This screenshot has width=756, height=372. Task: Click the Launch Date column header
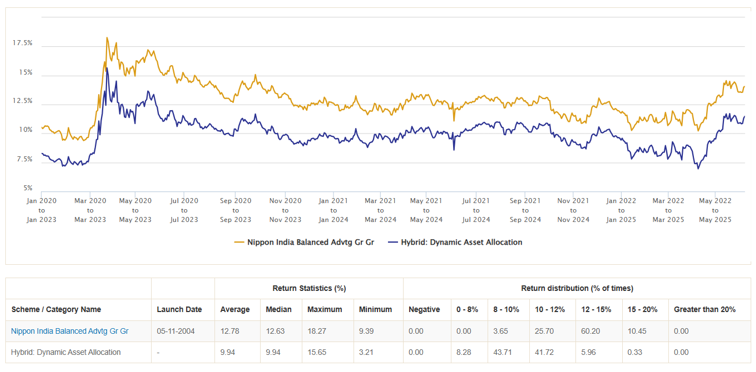point(179,309)
